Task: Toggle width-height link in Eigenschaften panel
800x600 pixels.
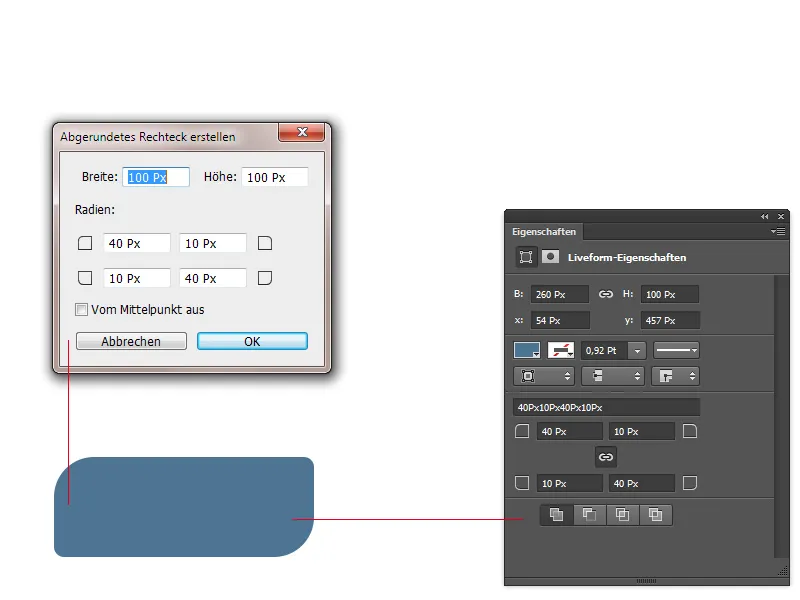Action: tap(606, 294)
